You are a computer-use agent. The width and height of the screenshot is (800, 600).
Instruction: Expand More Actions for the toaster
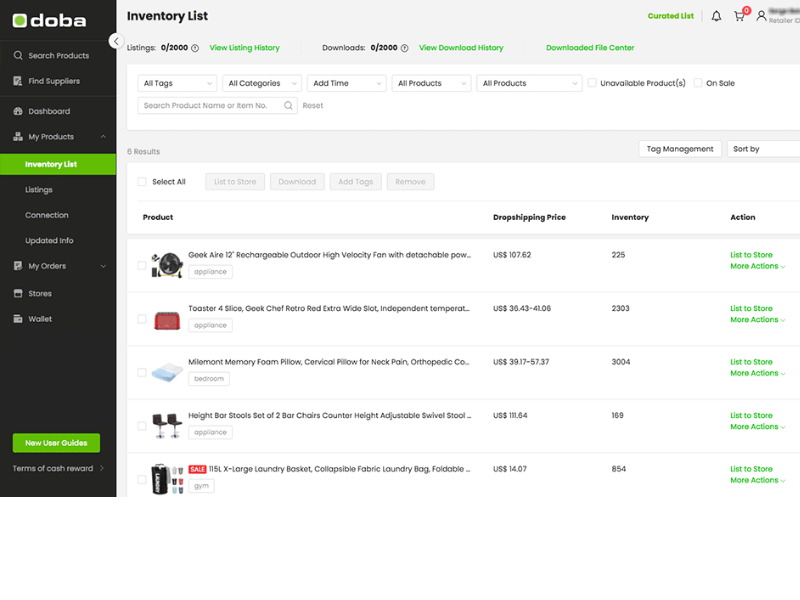(x=757, y=320)
